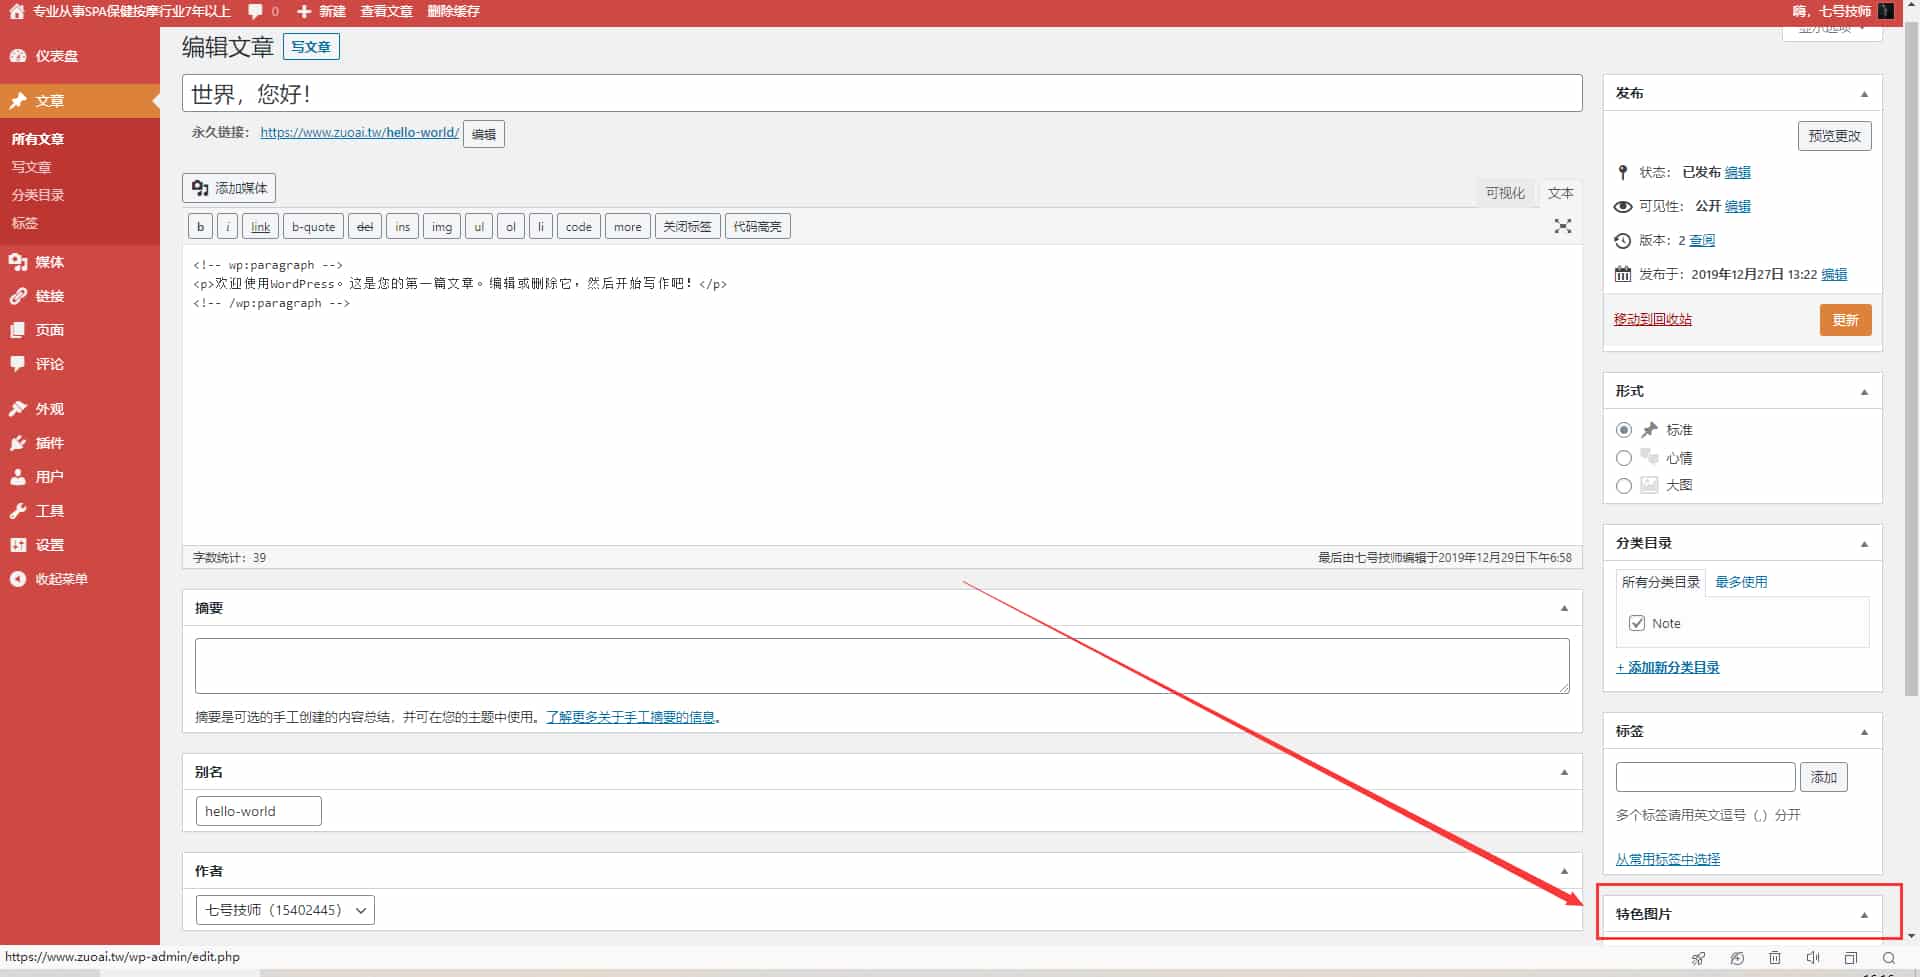1920x977 pixels.
Task: Click in the 标签 tags input field
Action: (x=1705, y=777)
